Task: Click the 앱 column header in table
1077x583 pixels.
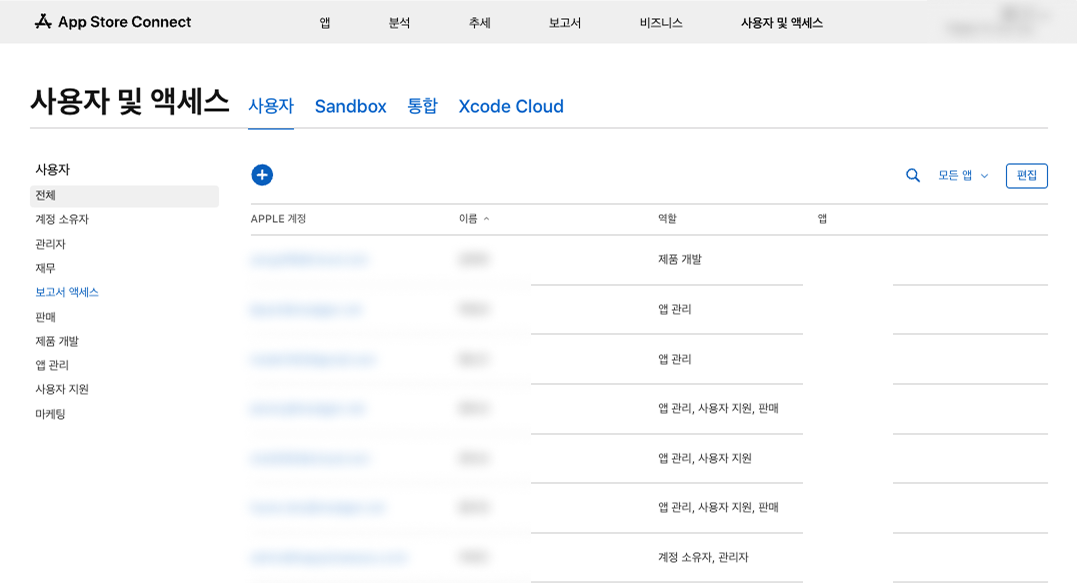Action: pyautogui.click(x=822, y=218)
